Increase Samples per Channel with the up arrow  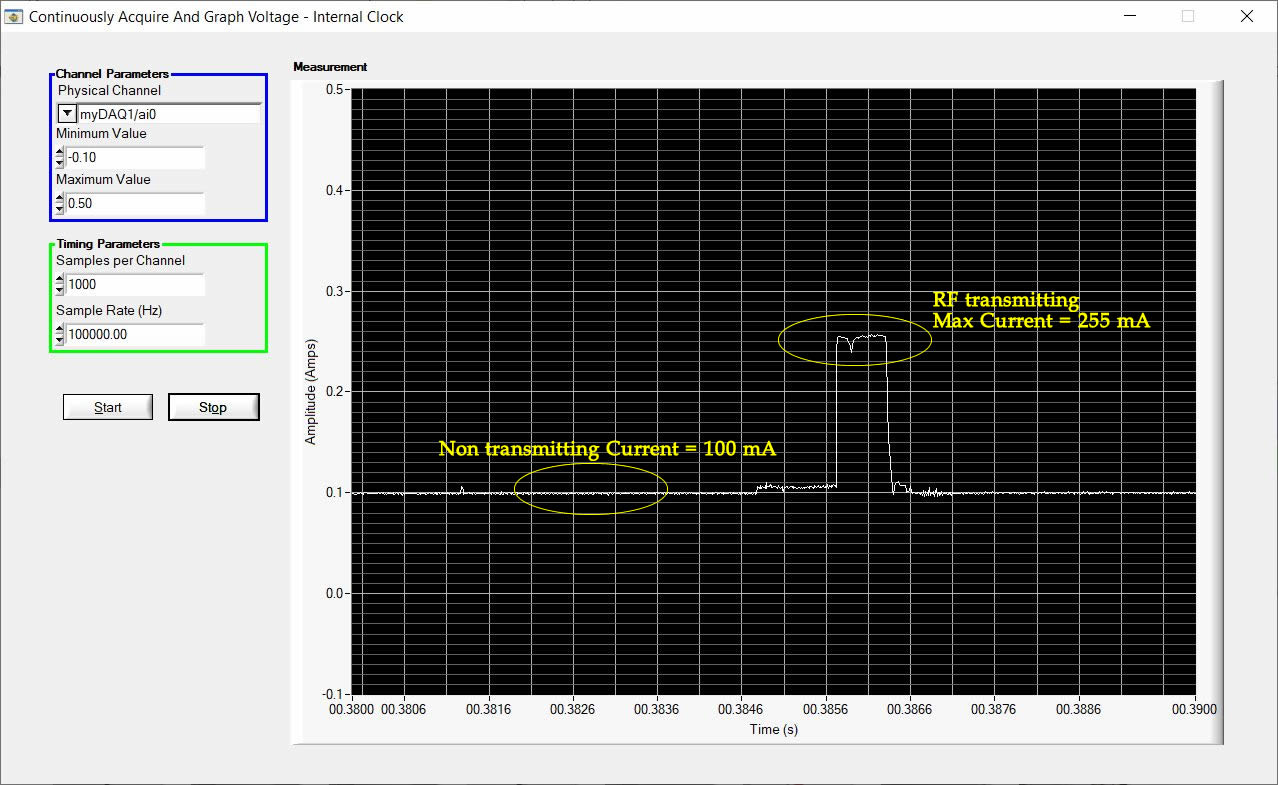click(x=58, y=279)
